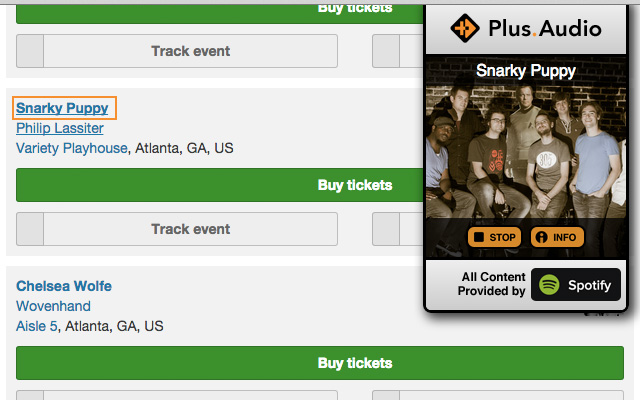The image size is (640, 400).
Task: Open the Snarky Puppy artist link
Action: pyautogui.click(x=62, y=108)
